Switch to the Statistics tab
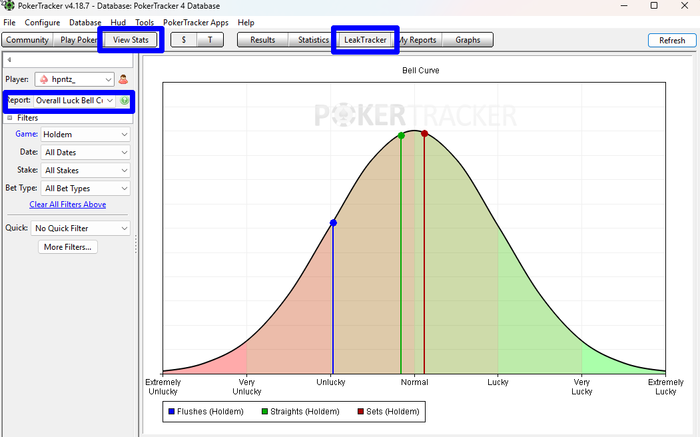This screenshot has width=700, height=437. click(x=313, y=40)
